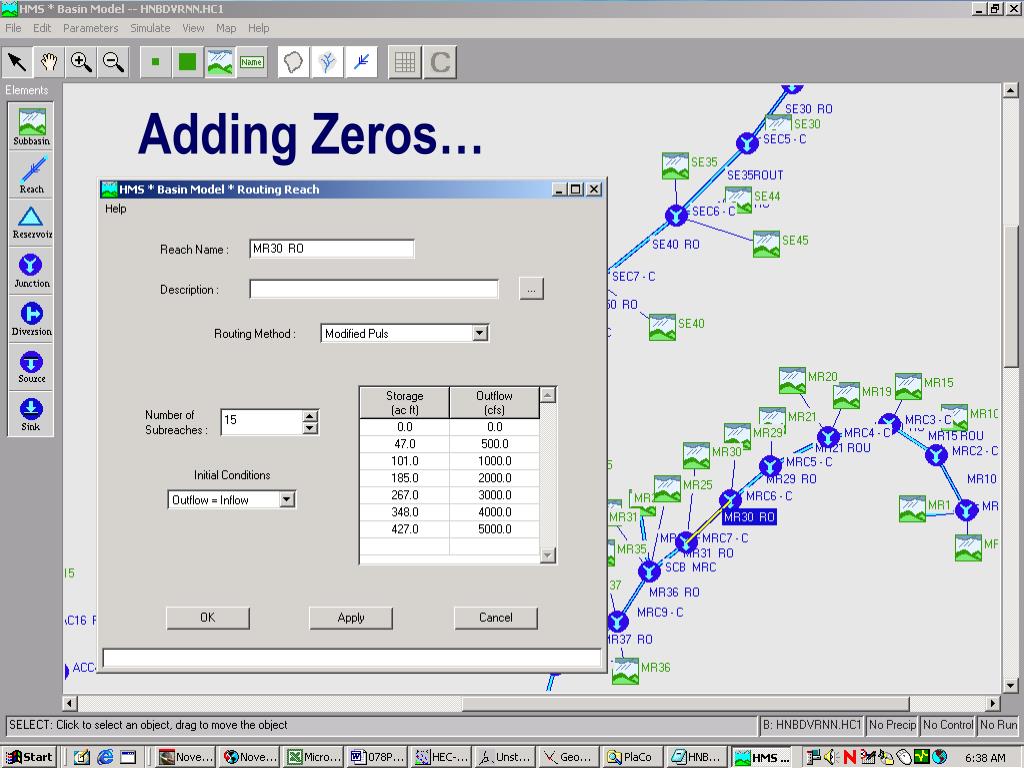The width and height of the screenshot is (1024, 768).
Task: Open Help menu in Routing Reach dialog
Action: pos(116,208)
